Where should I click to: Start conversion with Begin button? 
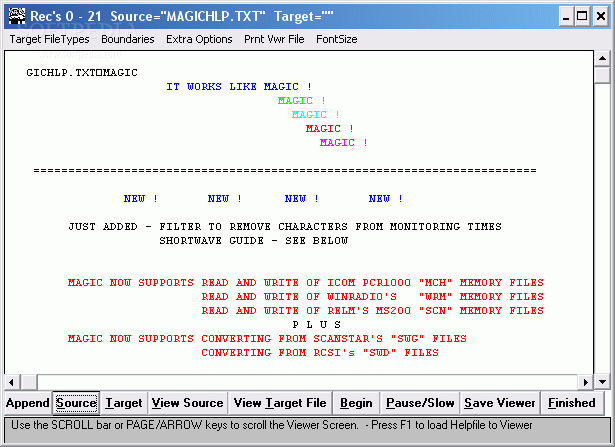[x=356, y=403]
